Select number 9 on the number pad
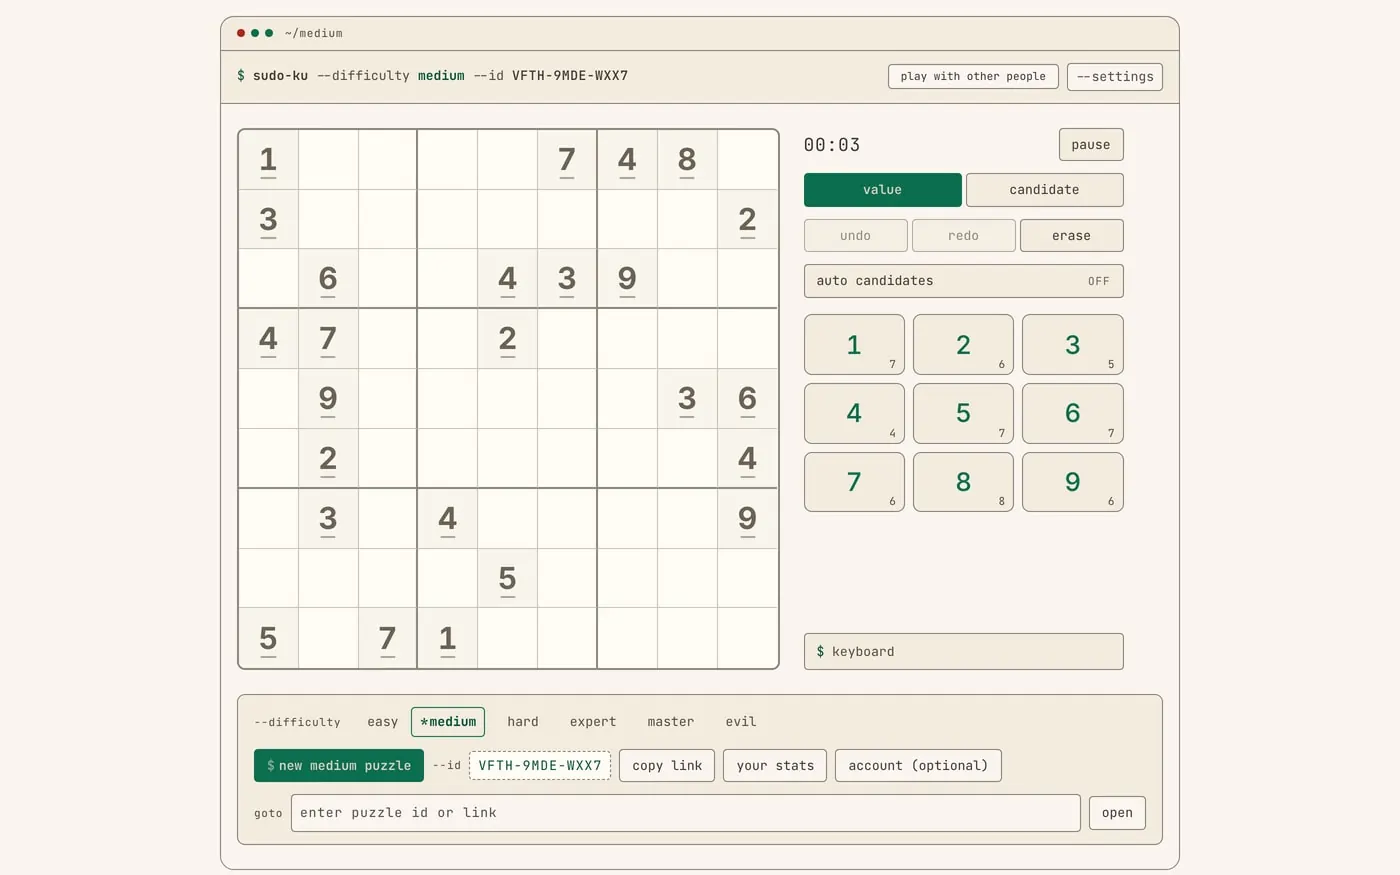 point(1072,482)
